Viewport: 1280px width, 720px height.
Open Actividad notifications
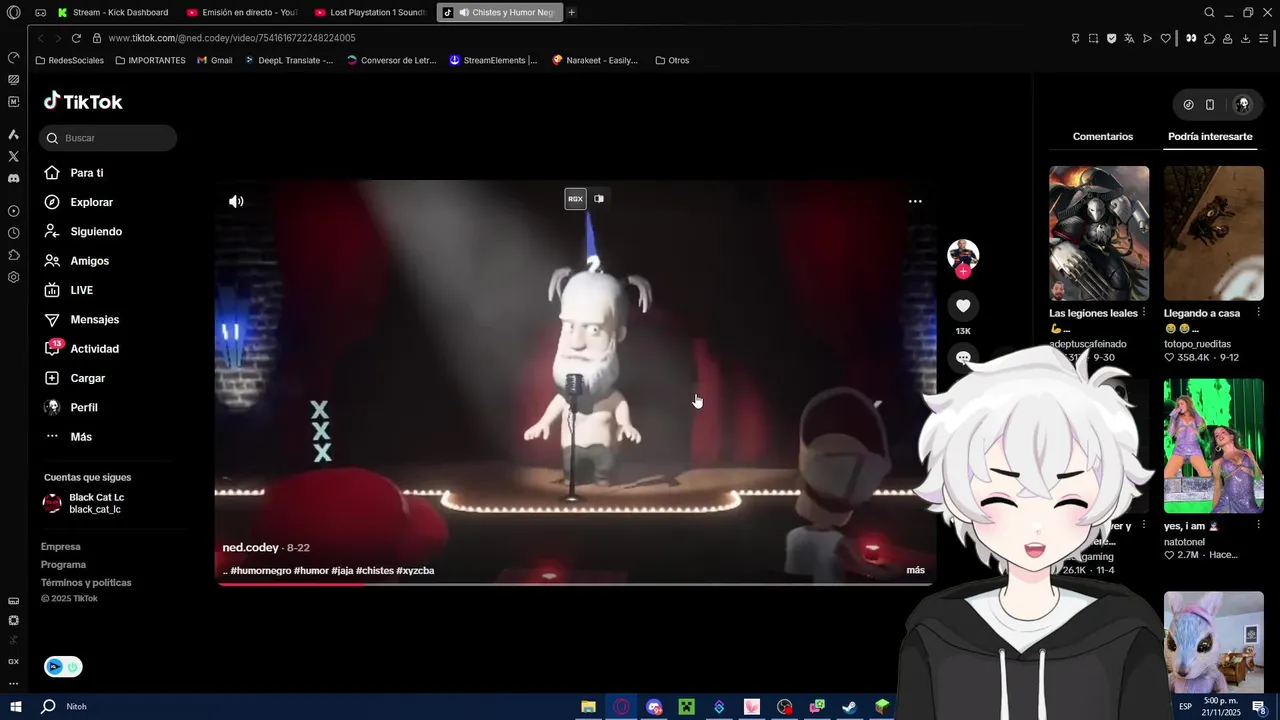click(82, 349)
